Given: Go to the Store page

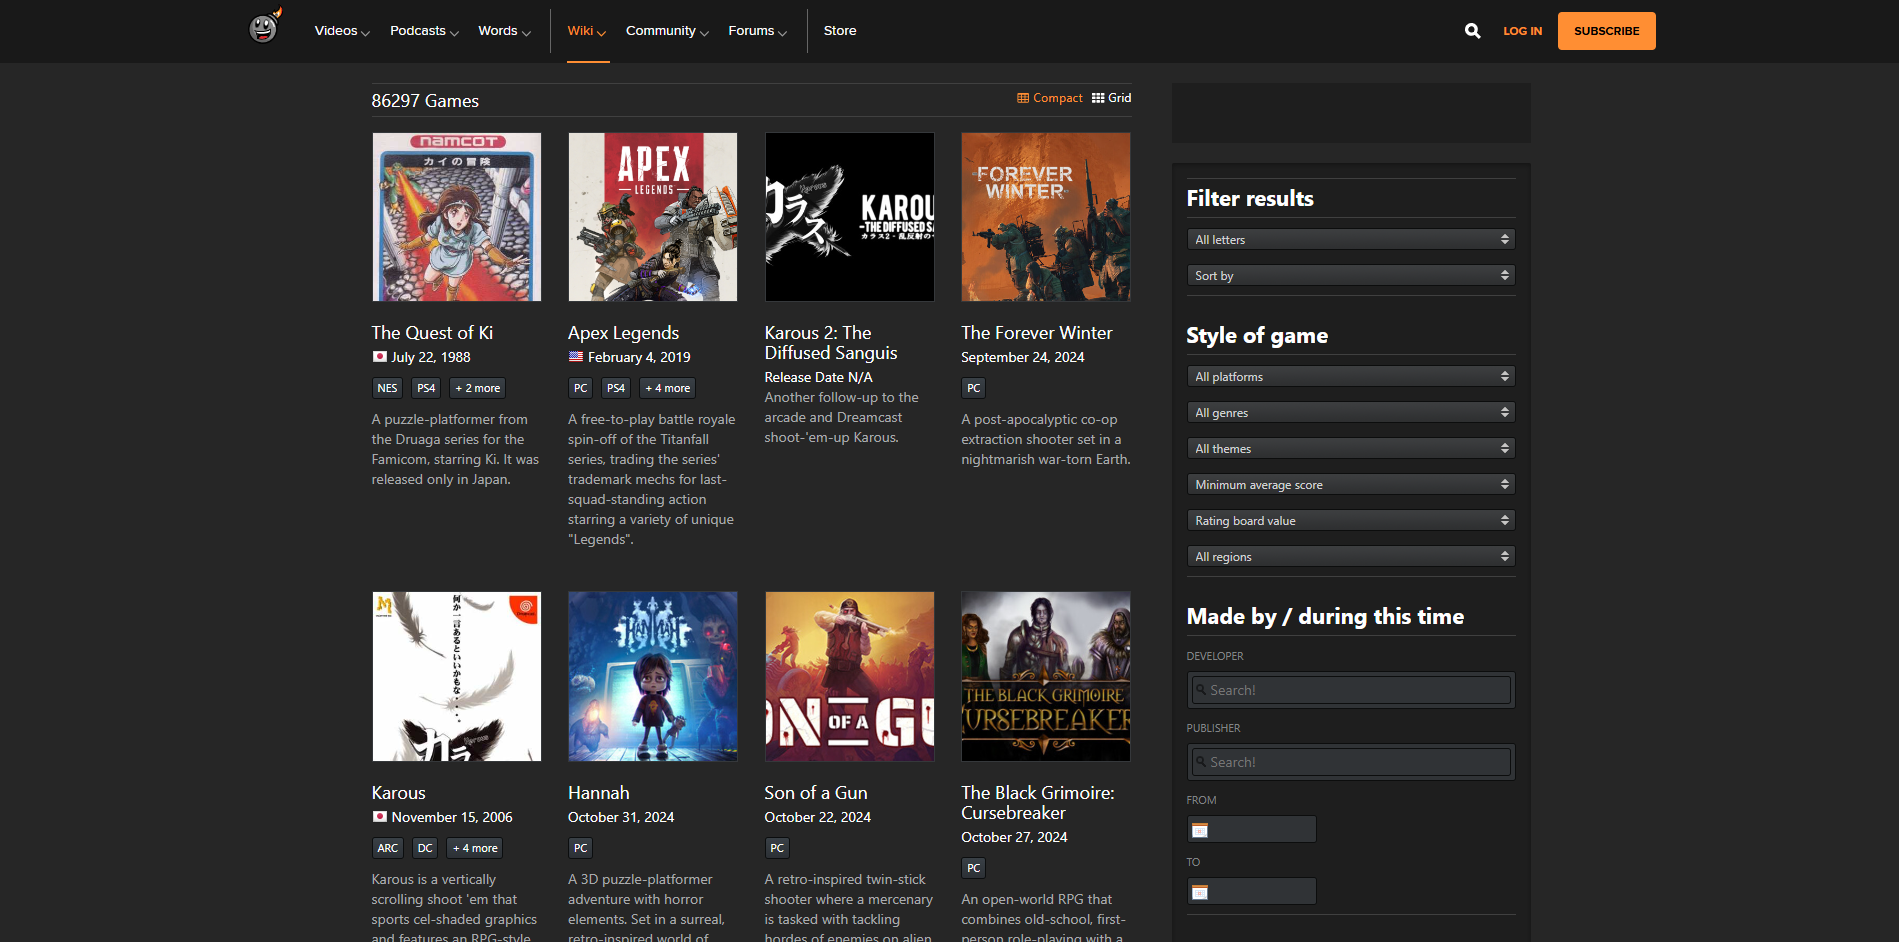Looking at the screenshot, I should (840, 31).
